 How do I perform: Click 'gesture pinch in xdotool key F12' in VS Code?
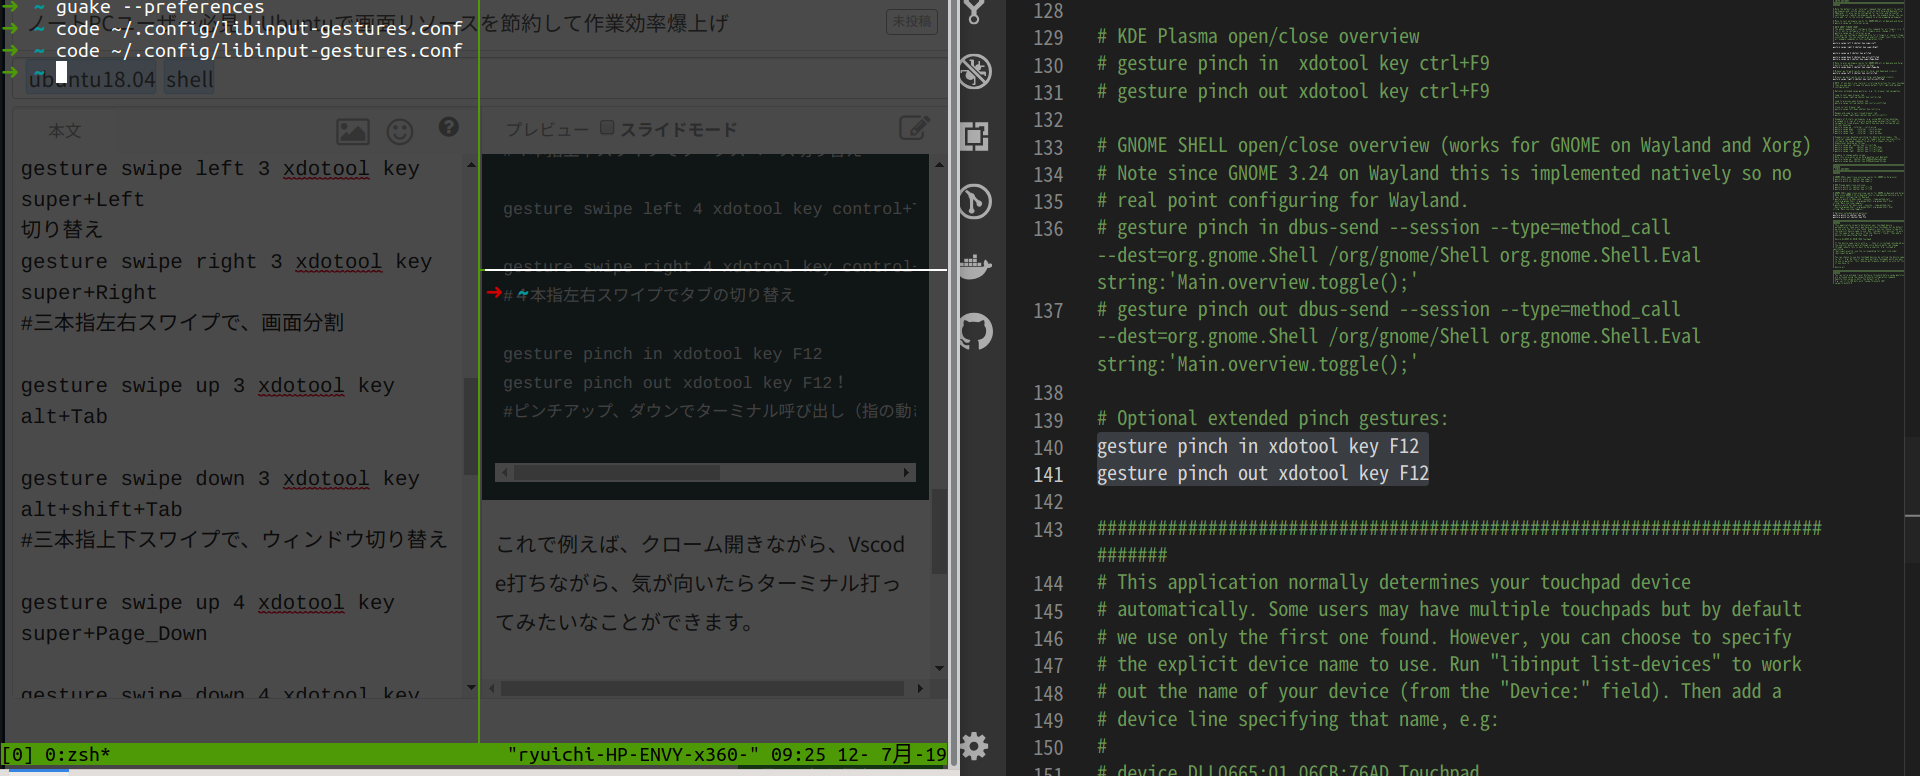[1258, 447]
